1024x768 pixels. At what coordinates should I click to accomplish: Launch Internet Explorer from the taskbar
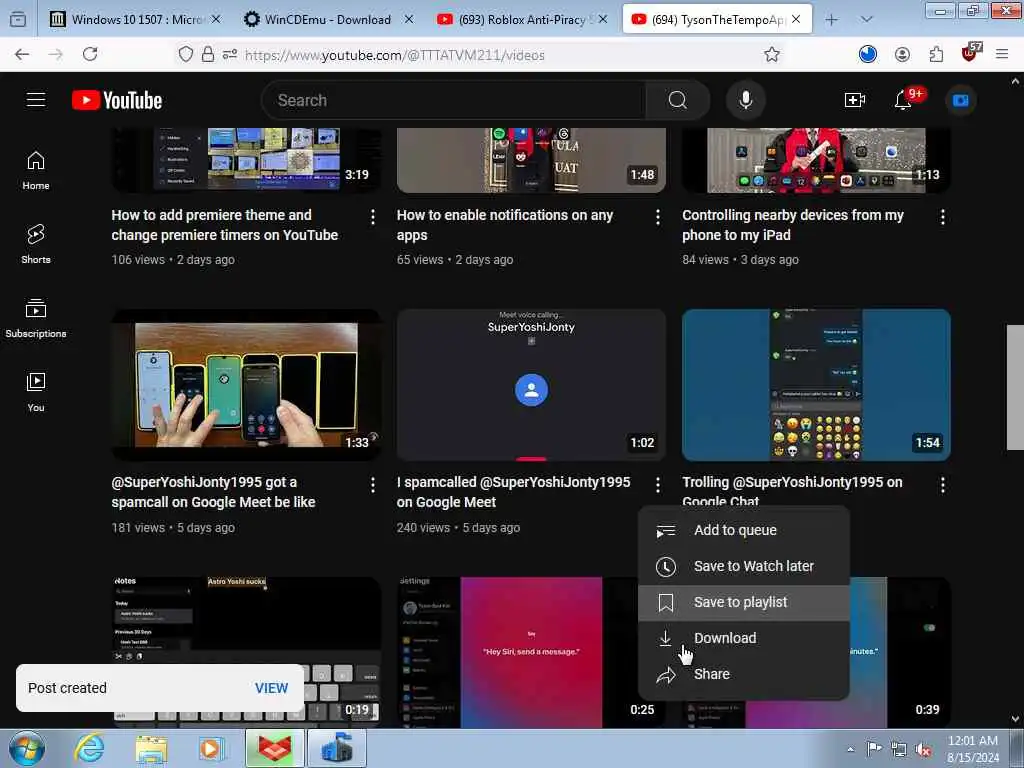pyautogui.click(x=89, y=749)
